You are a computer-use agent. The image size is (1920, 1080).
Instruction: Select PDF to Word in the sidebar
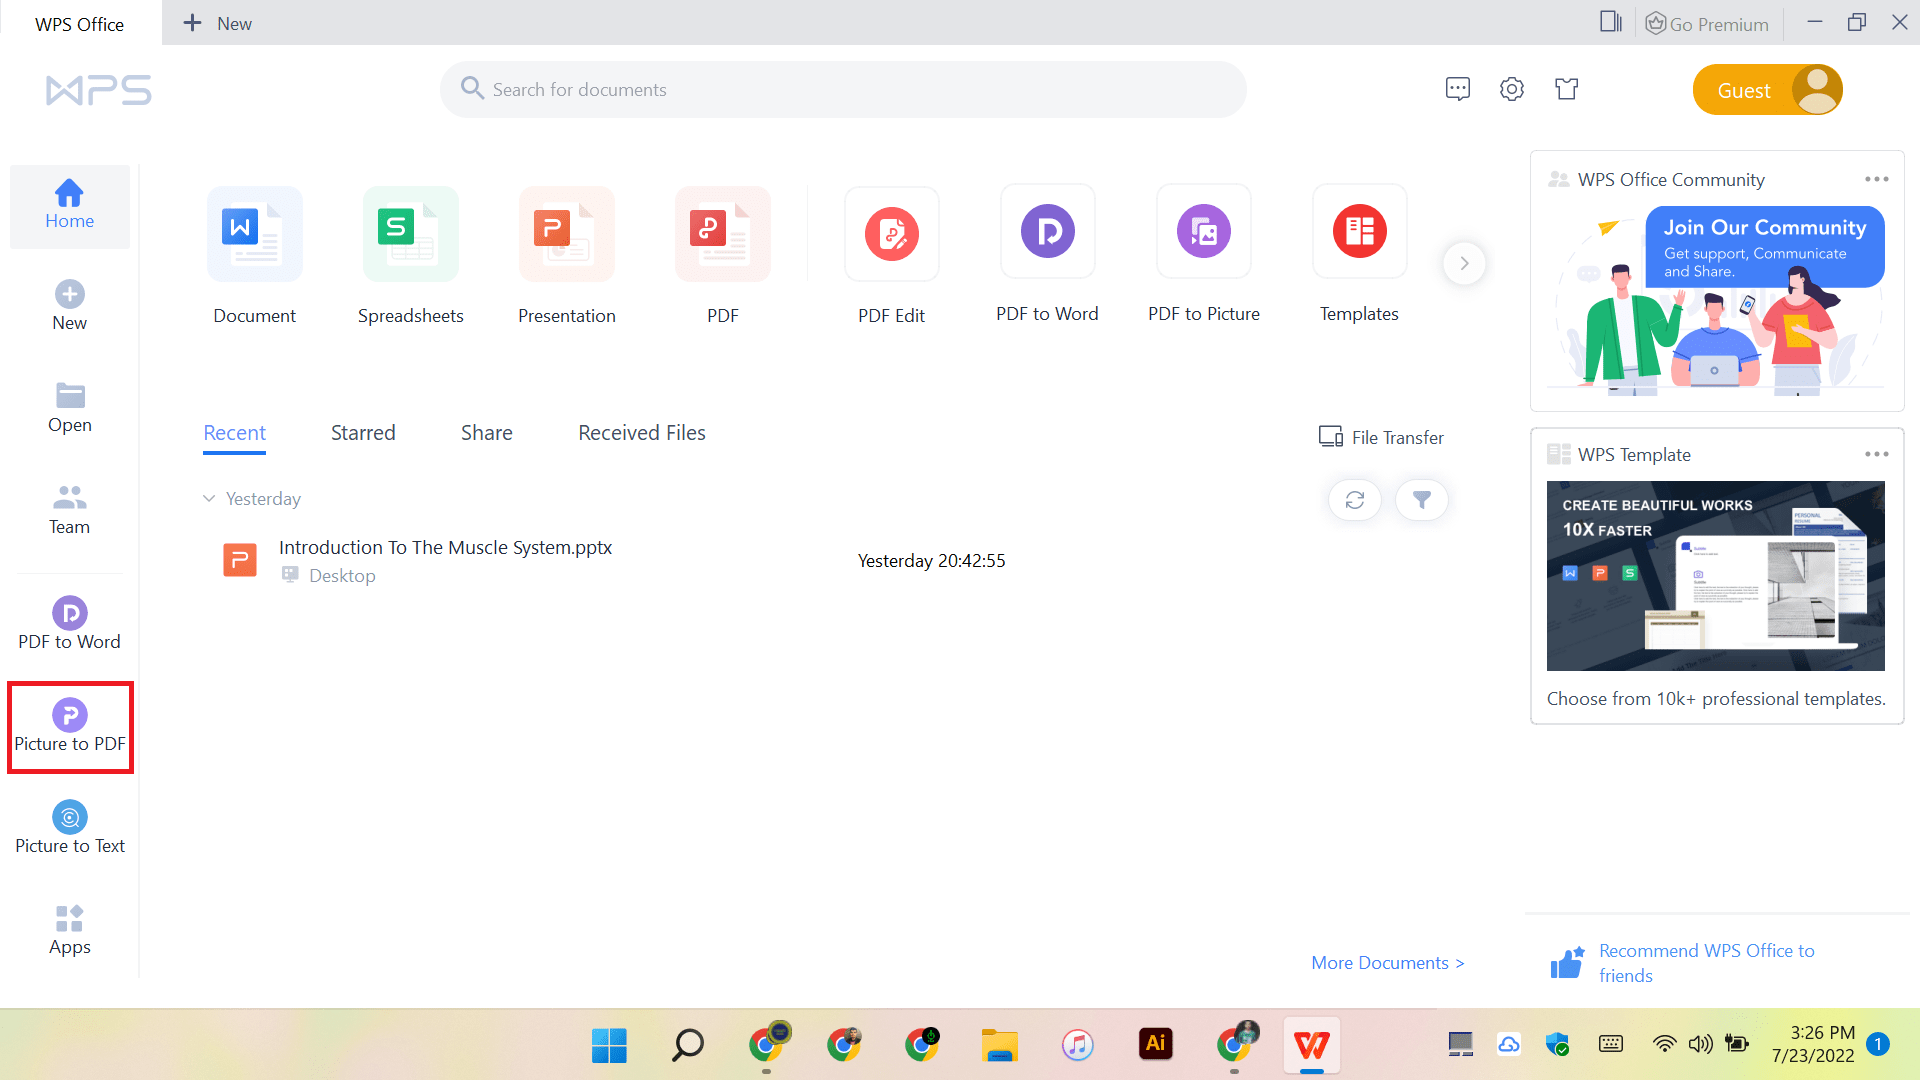coord(69,624)
